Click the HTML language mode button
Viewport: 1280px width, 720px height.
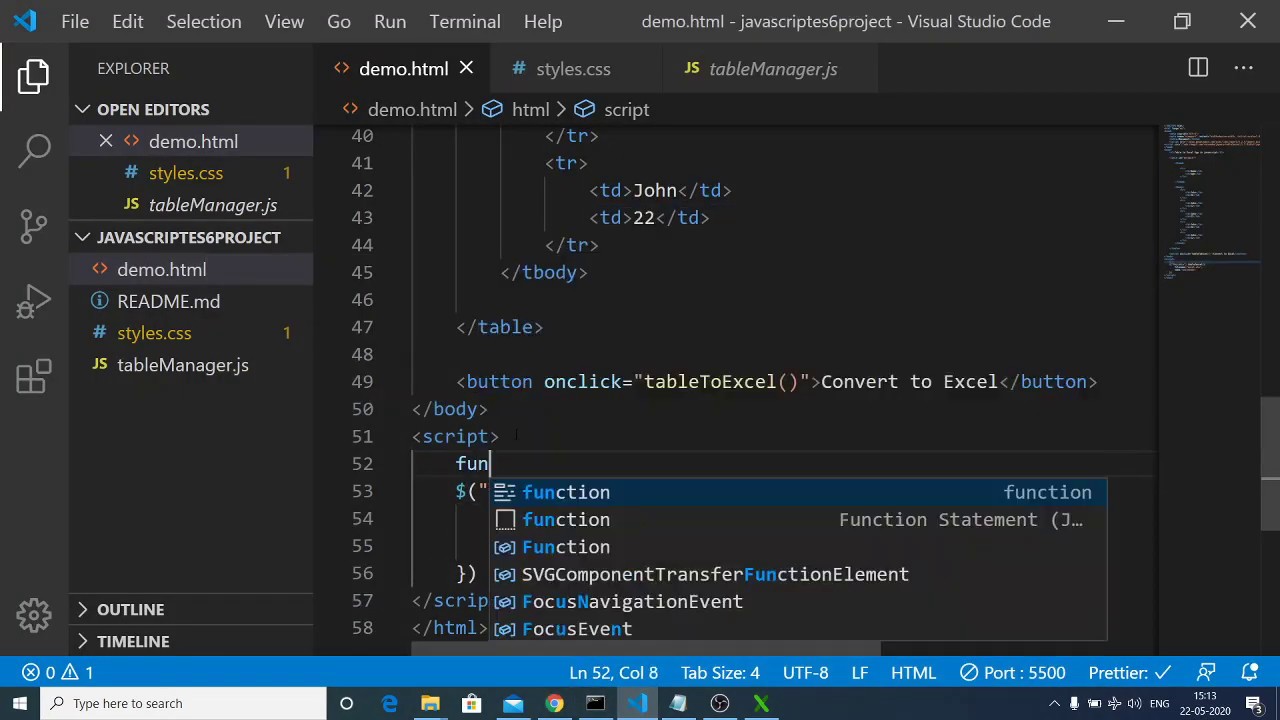coord(913,672)
